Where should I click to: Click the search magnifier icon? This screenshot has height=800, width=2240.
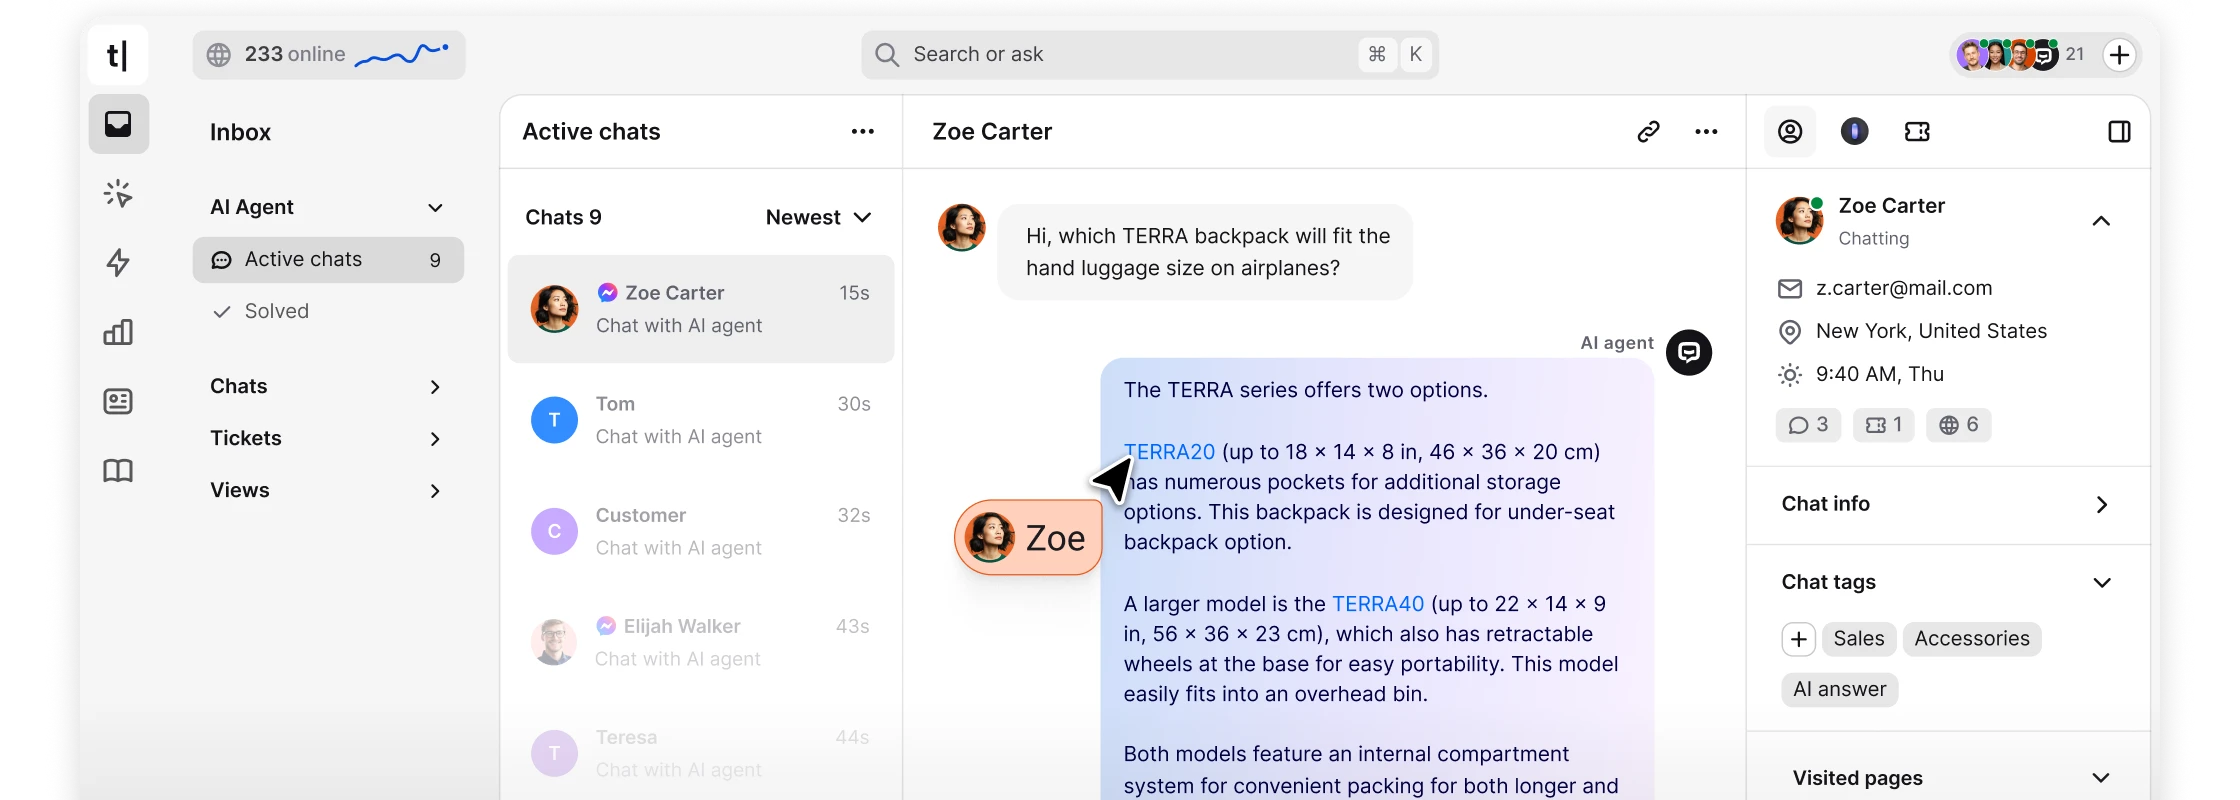[x=887, y=54]
